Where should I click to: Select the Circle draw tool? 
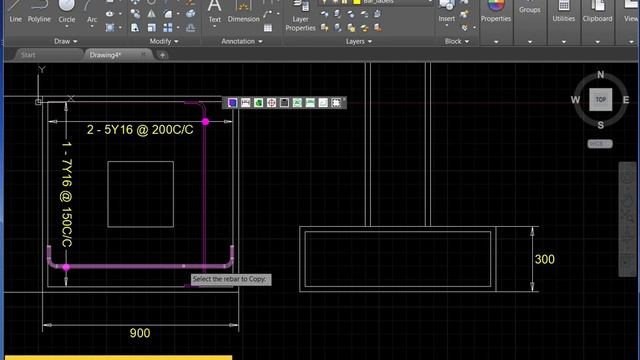coord(67,11)
